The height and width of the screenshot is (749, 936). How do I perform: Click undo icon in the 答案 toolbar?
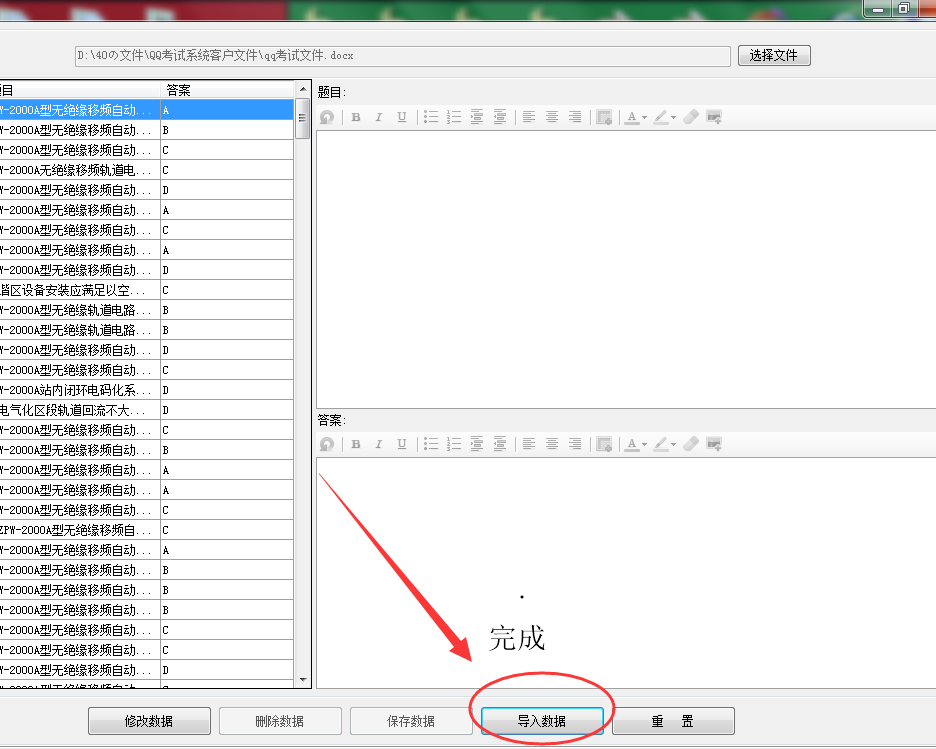click(x=327, y=444)
